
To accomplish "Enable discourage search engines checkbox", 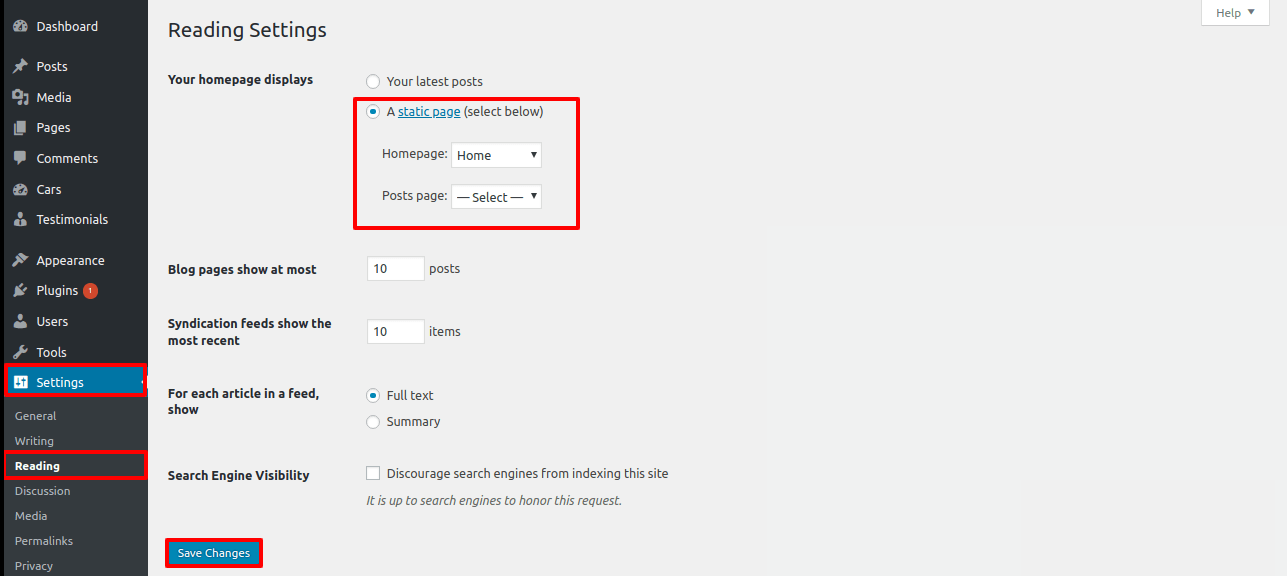I will coord(373,474).
